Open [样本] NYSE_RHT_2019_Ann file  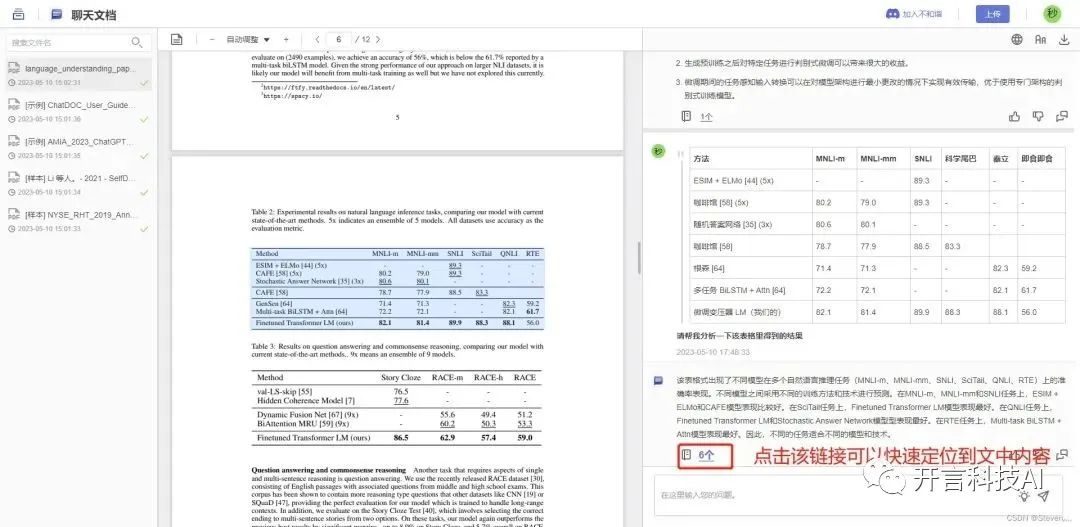79,220
